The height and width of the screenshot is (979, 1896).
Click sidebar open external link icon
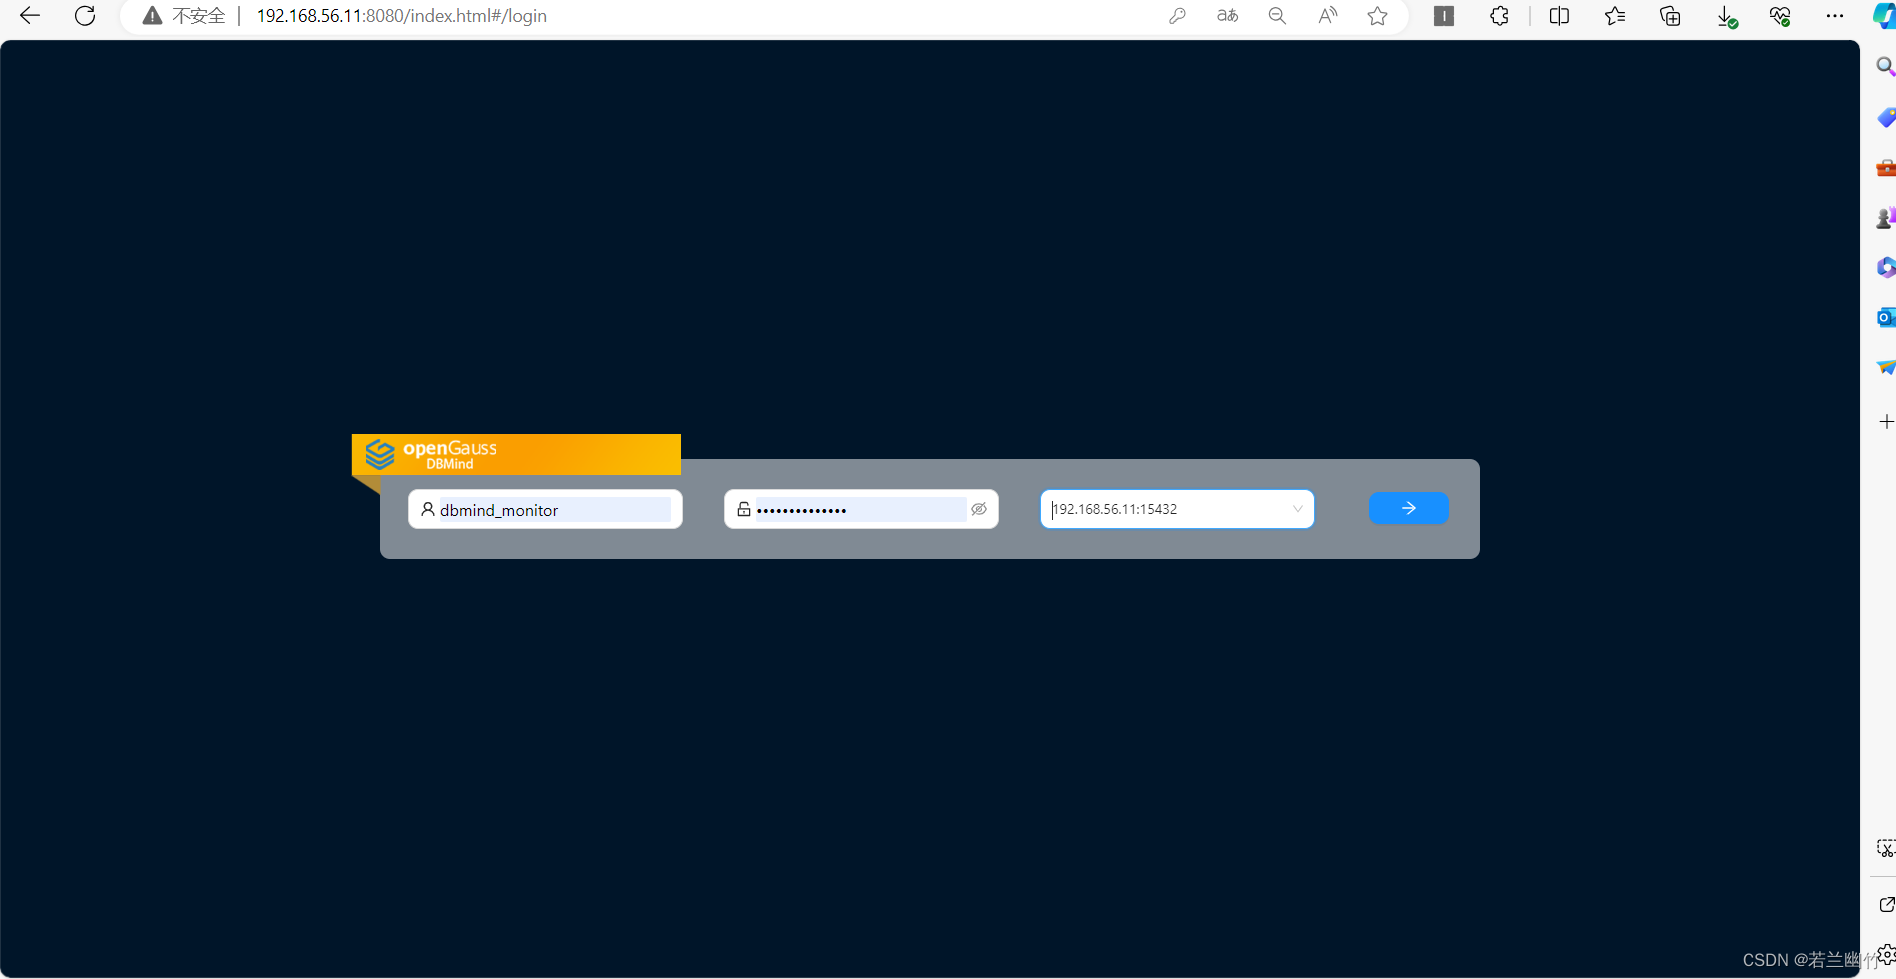click(x=1886, y=904)
